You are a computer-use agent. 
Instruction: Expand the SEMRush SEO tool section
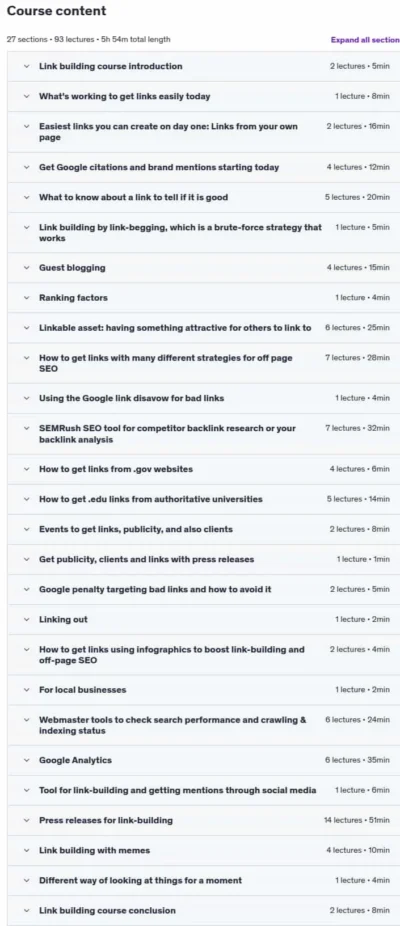point(203,434)
